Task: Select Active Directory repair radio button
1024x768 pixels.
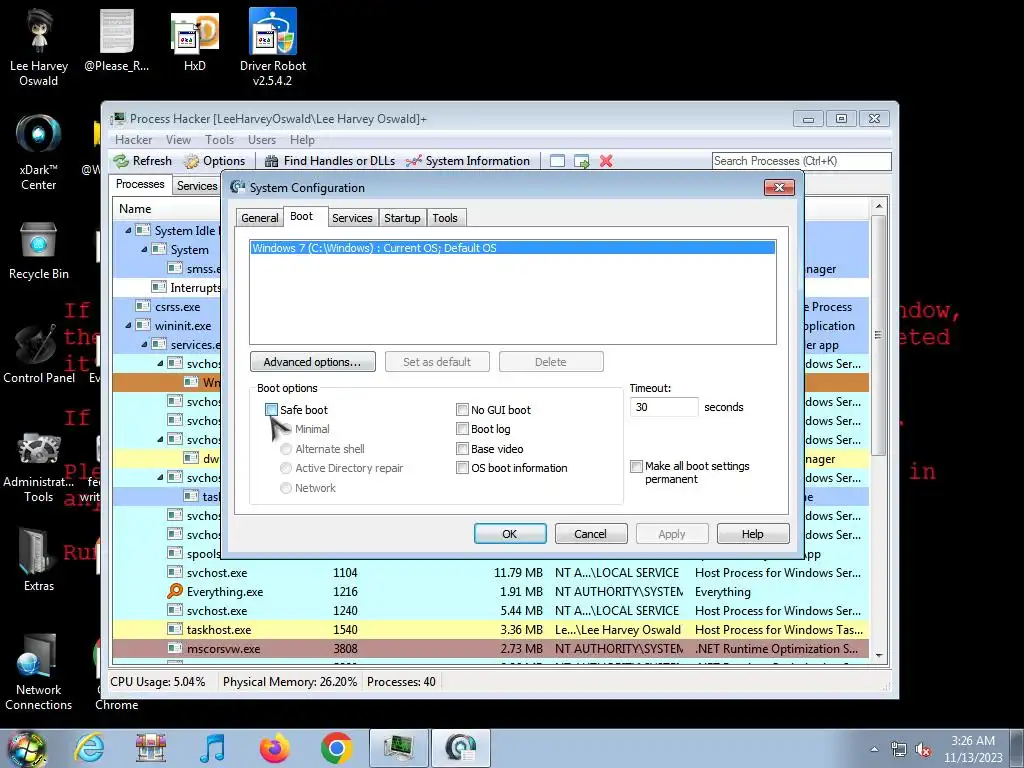Action: click(x=285, y=468)
